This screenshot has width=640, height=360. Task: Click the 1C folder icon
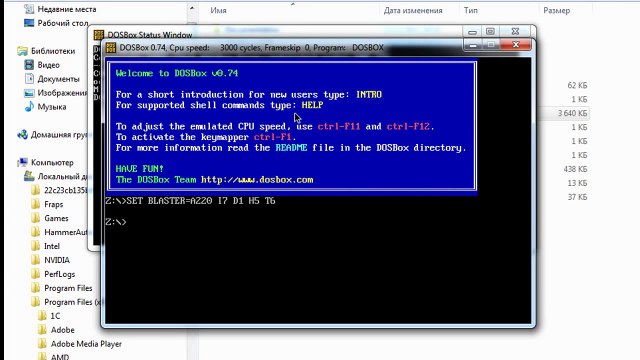pos(42,316)
